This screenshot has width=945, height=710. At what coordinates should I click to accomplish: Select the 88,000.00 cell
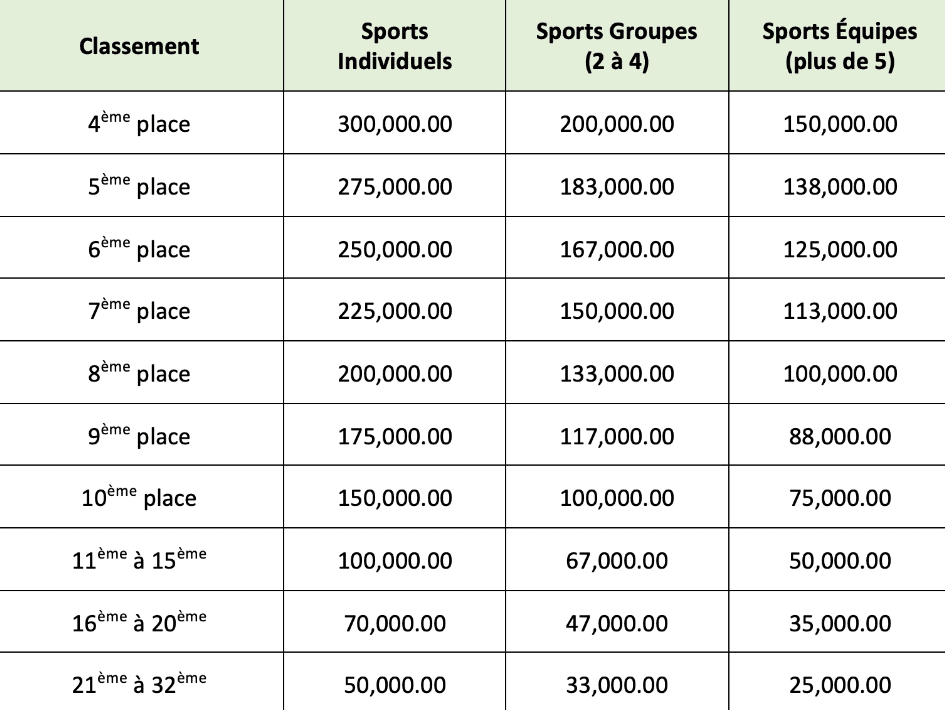click(839, 436)
